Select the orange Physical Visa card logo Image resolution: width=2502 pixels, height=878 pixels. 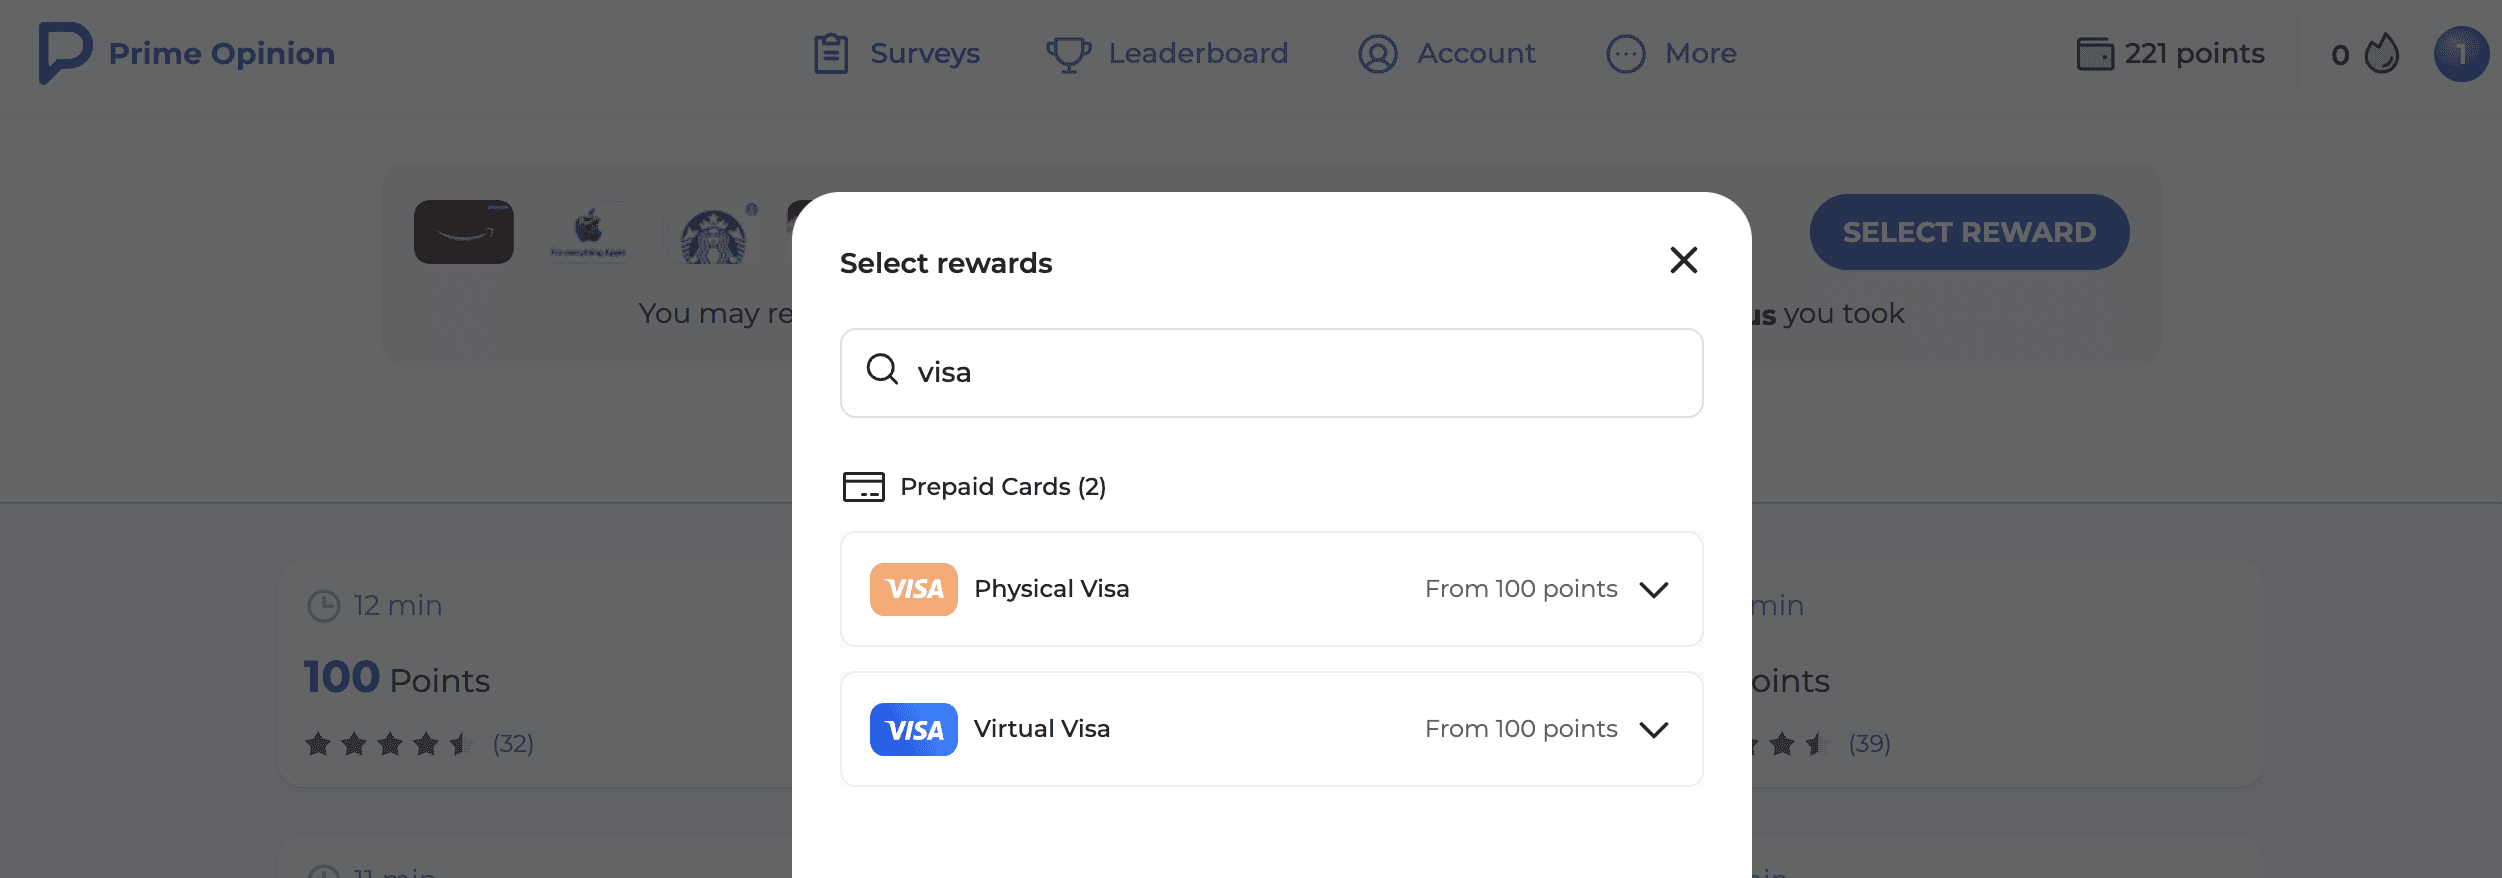pyautogui.click(x=913, y=589)
